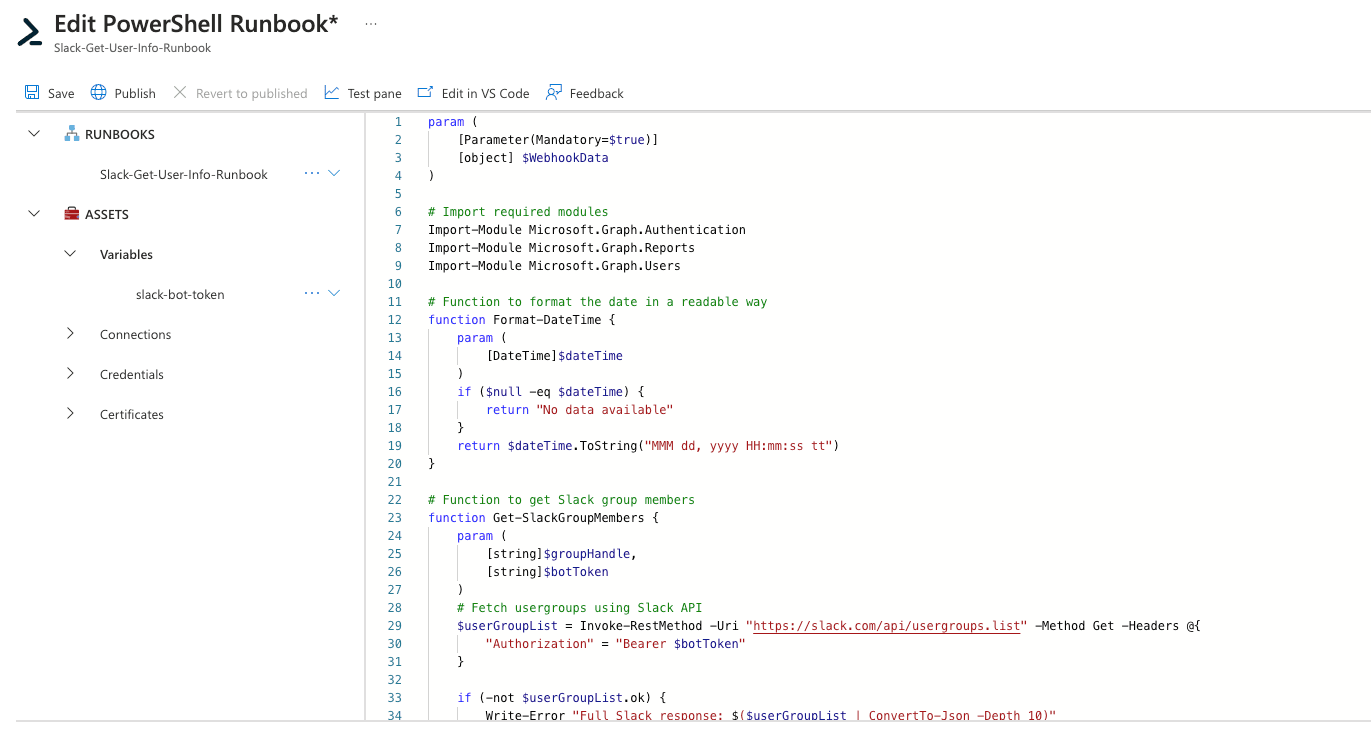Open the Test pane chart icon
This screenshot has width=1371, height=744.
tap(332, 92)
